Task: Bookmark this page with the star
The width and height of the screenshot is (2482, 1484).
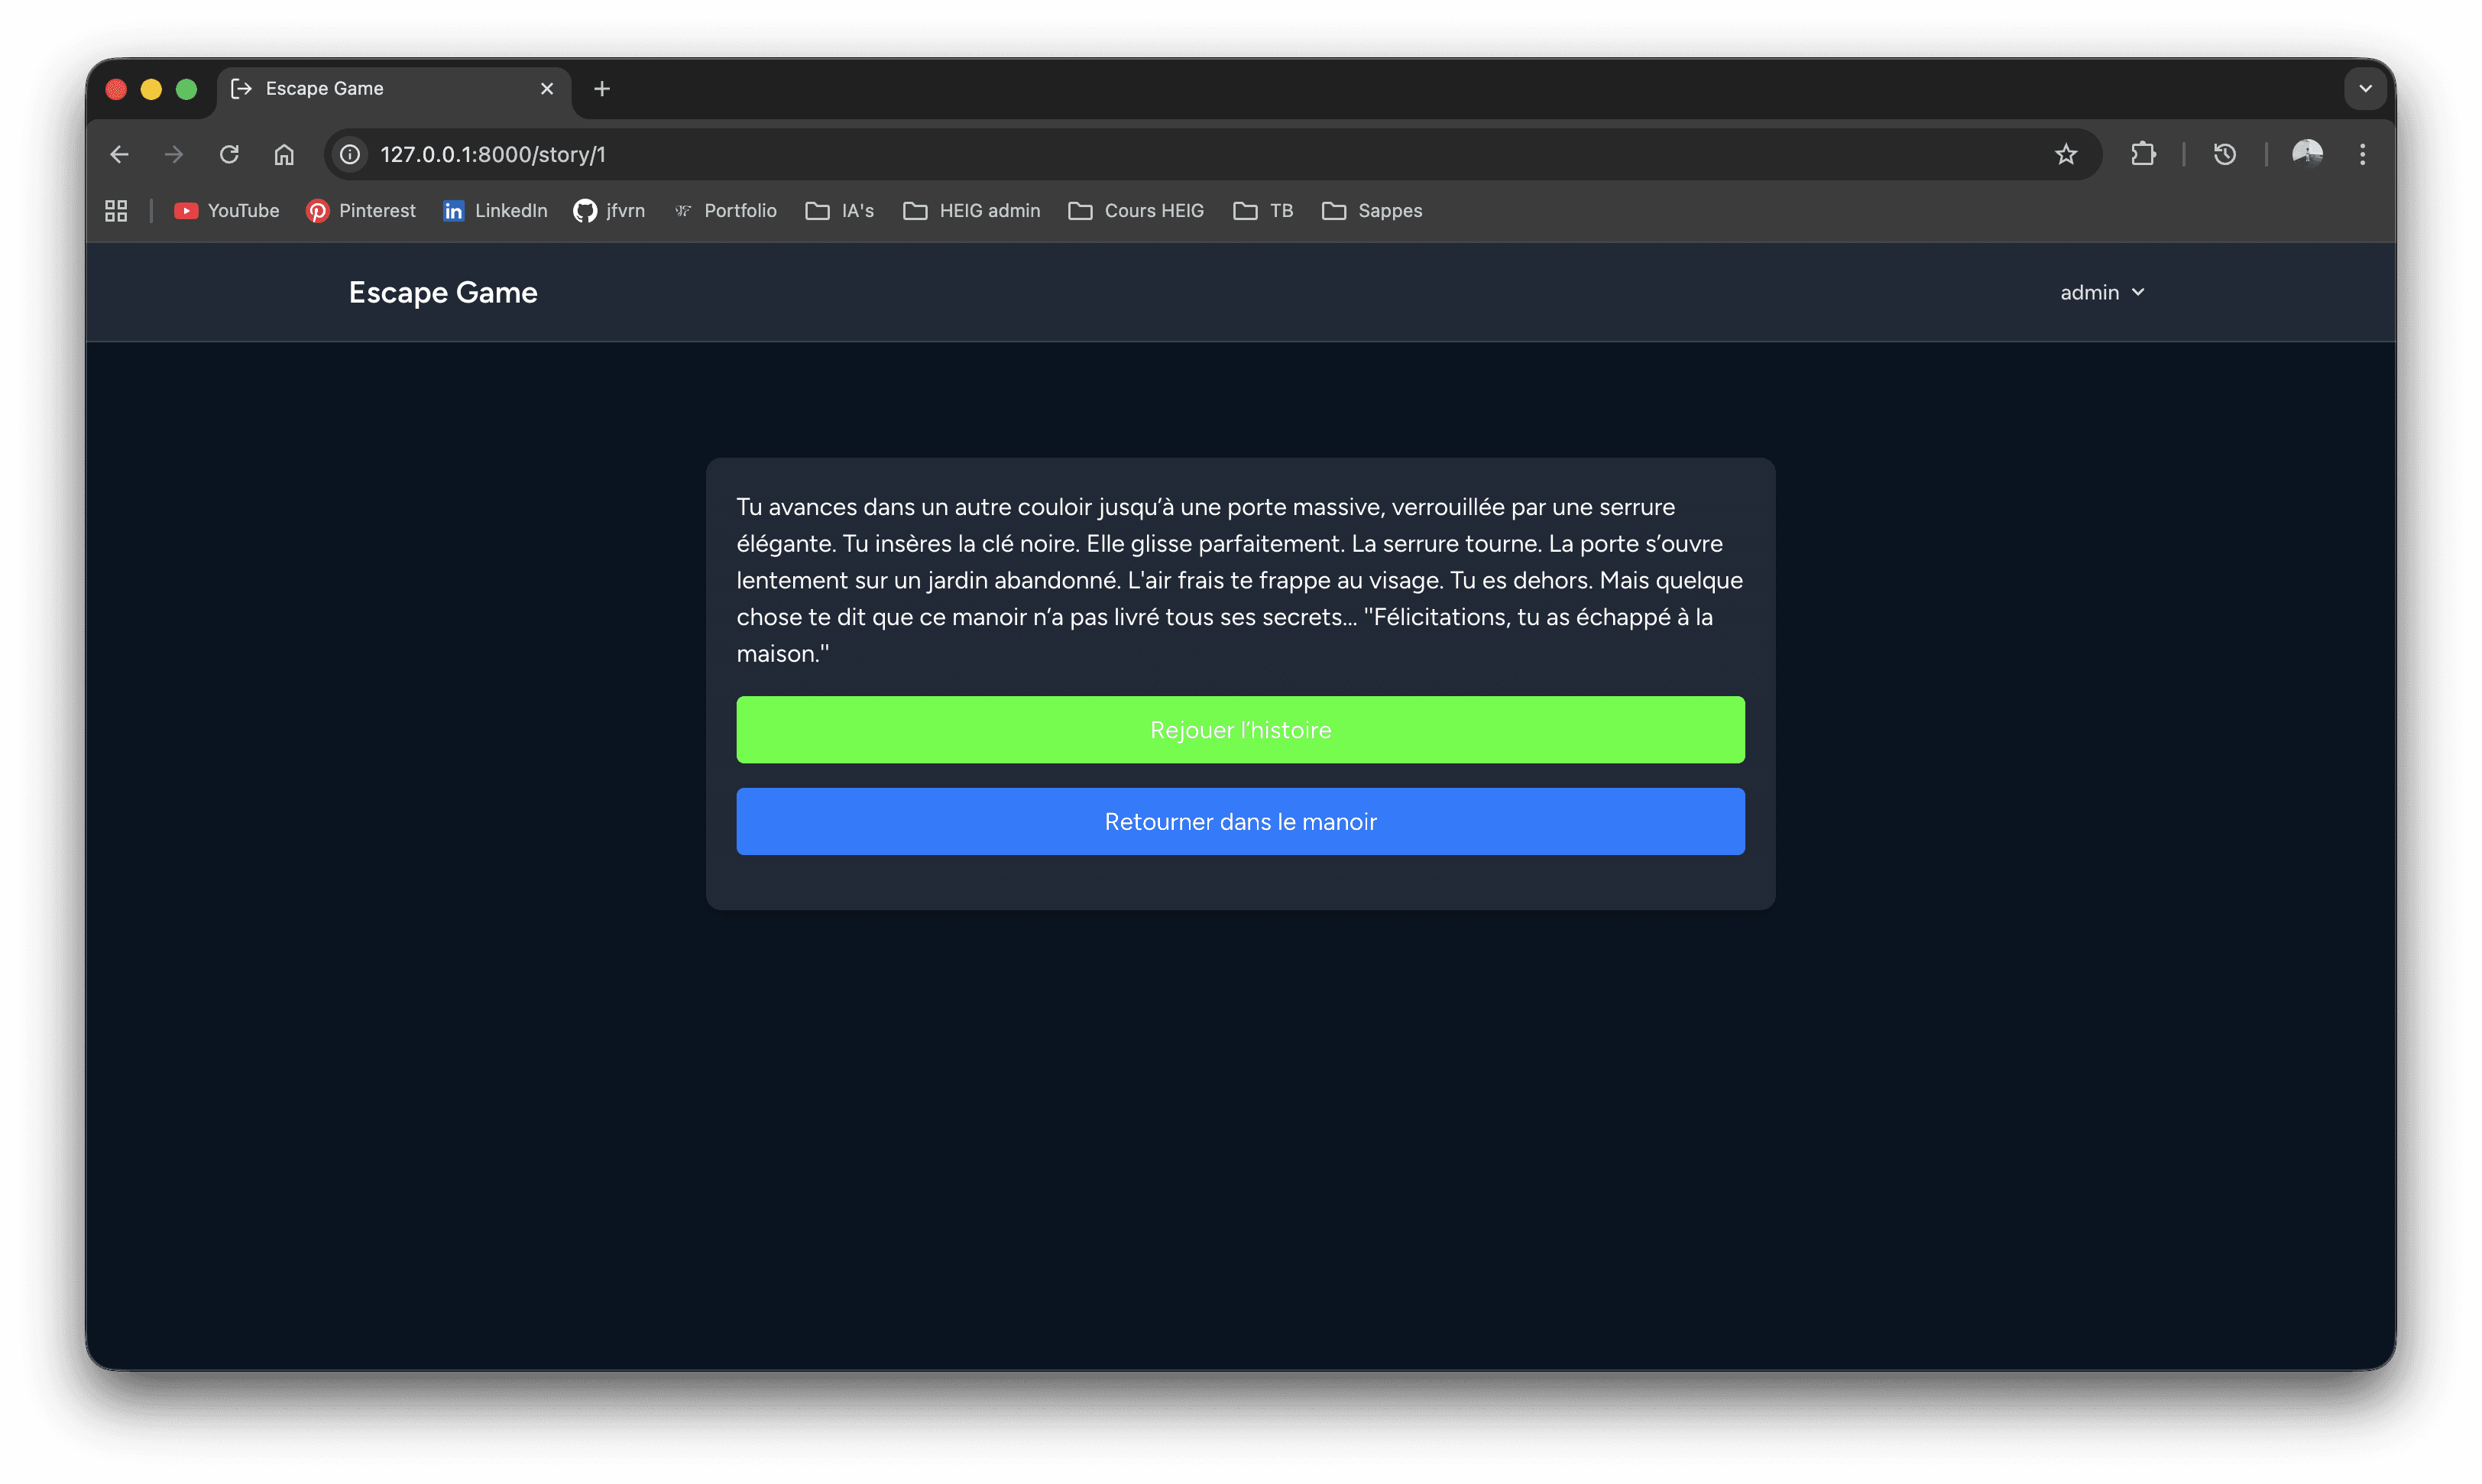Action: pyautogui.click(x=2066, y=154)
